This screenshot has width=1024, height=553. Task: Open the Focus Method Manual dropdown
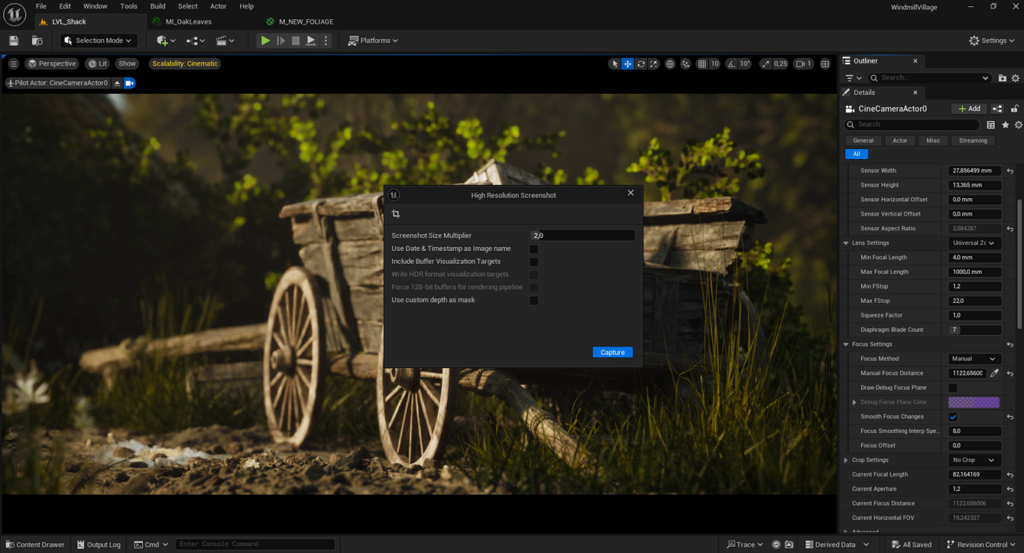pos(974,358)
